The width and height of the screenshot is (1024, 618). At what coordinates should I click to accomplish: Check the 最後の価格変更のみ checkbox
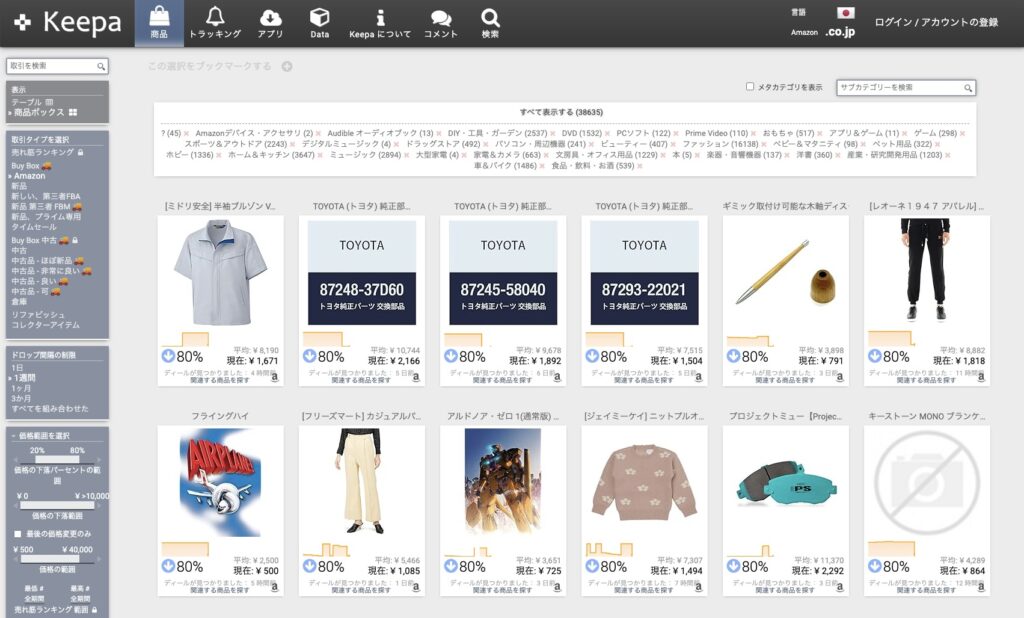17,533
